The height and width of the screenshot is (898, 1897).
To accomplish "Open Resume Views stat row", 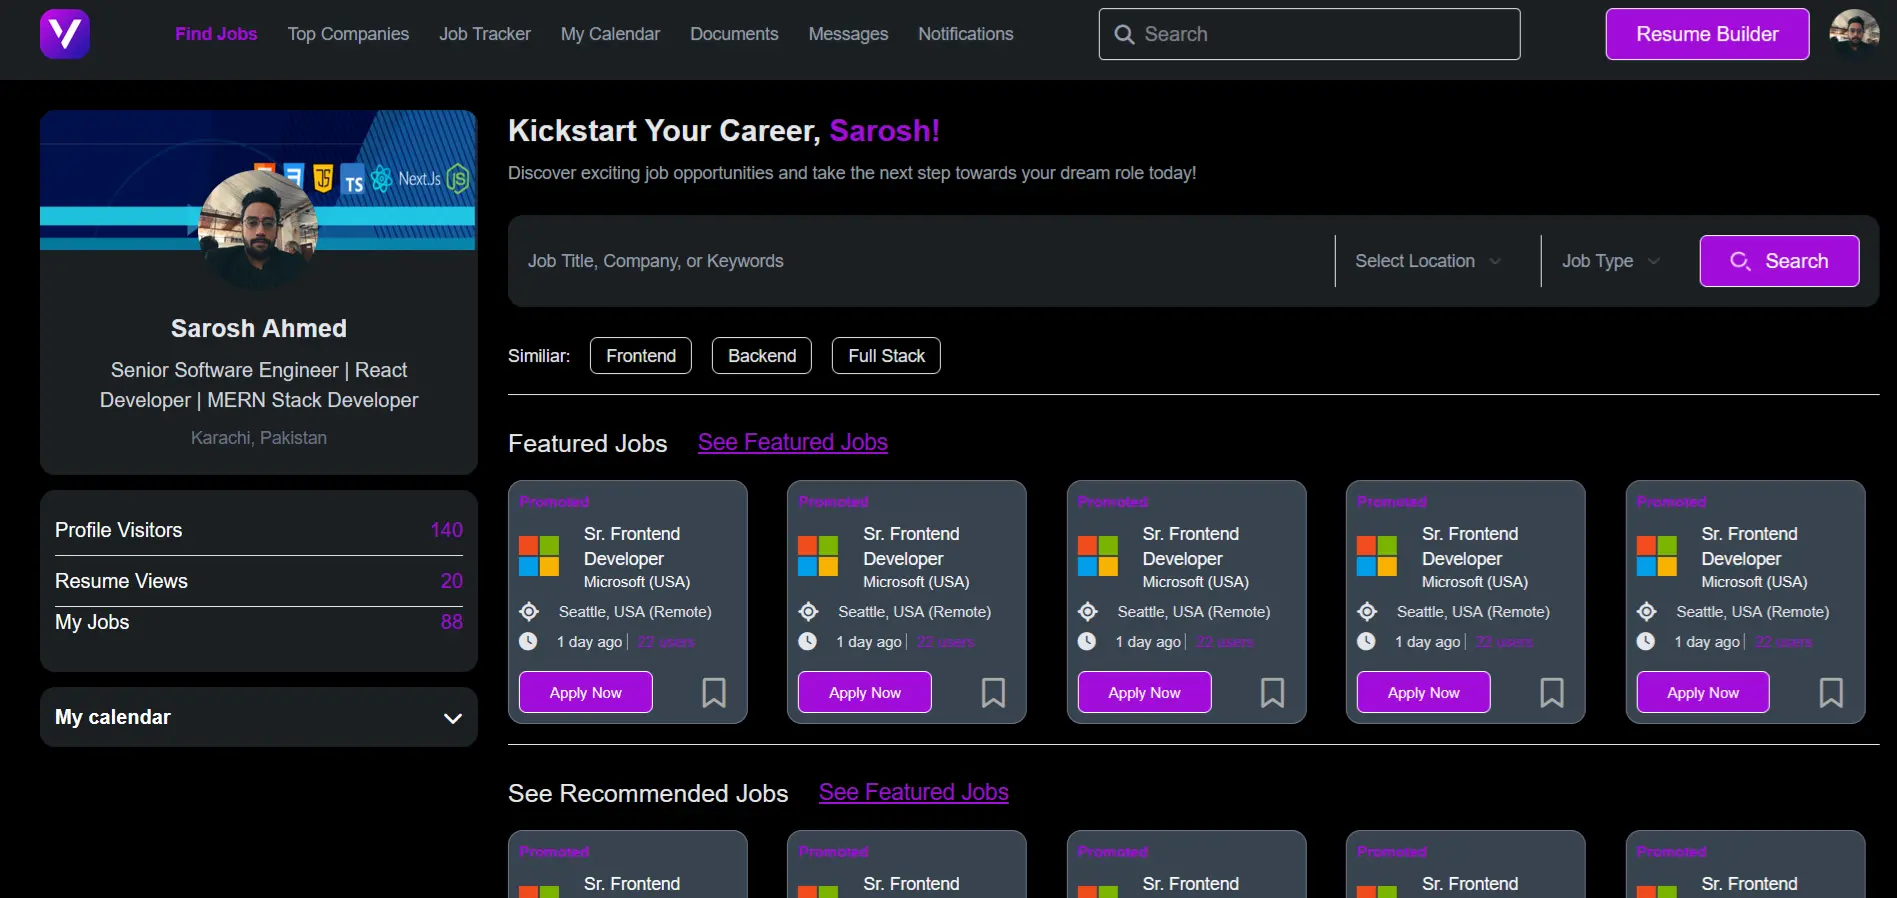I will pyautogui.click(x=259, y=581).
